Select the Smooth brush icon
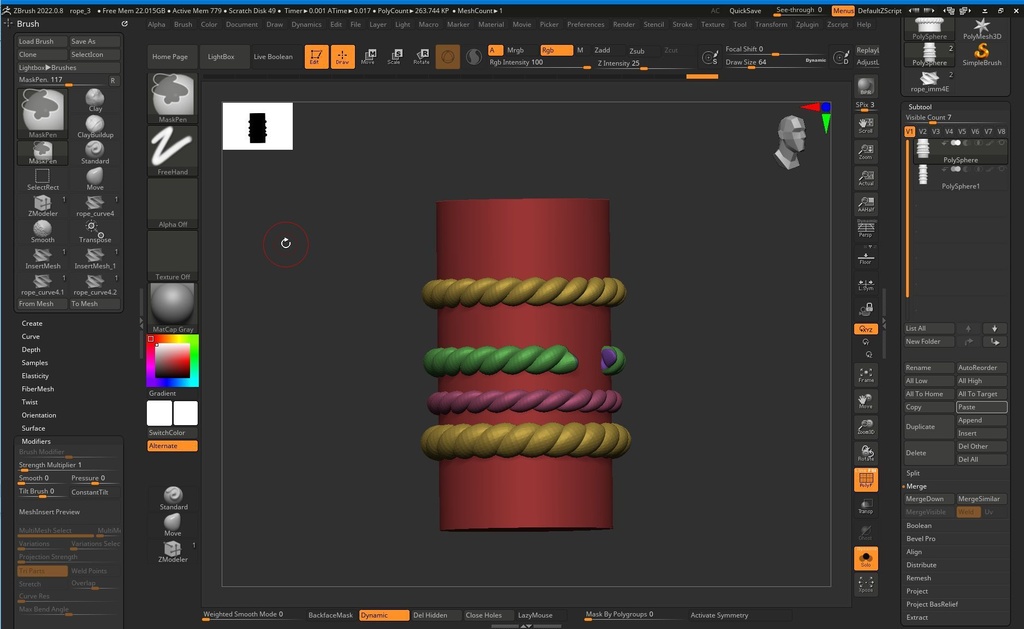This screenshot has width=1024, height=629. tap(42, 231)
